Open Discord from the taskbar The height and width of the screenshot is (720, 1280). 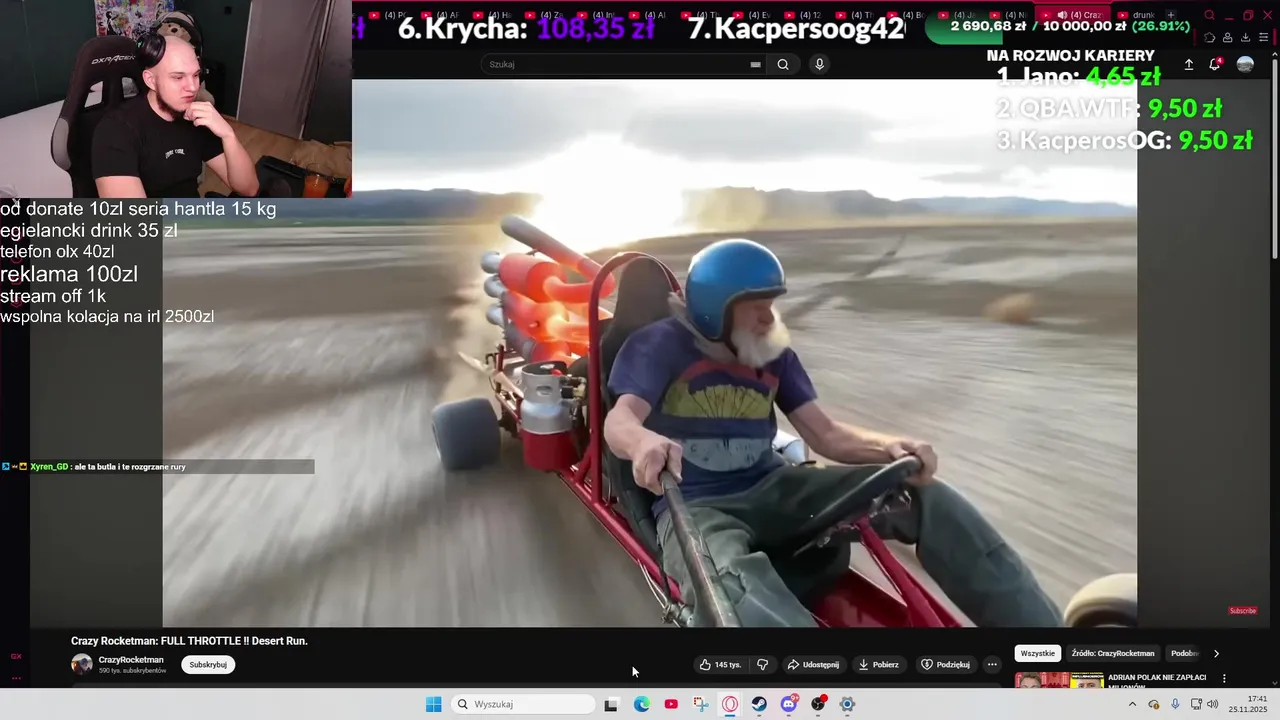pos(789,704)
